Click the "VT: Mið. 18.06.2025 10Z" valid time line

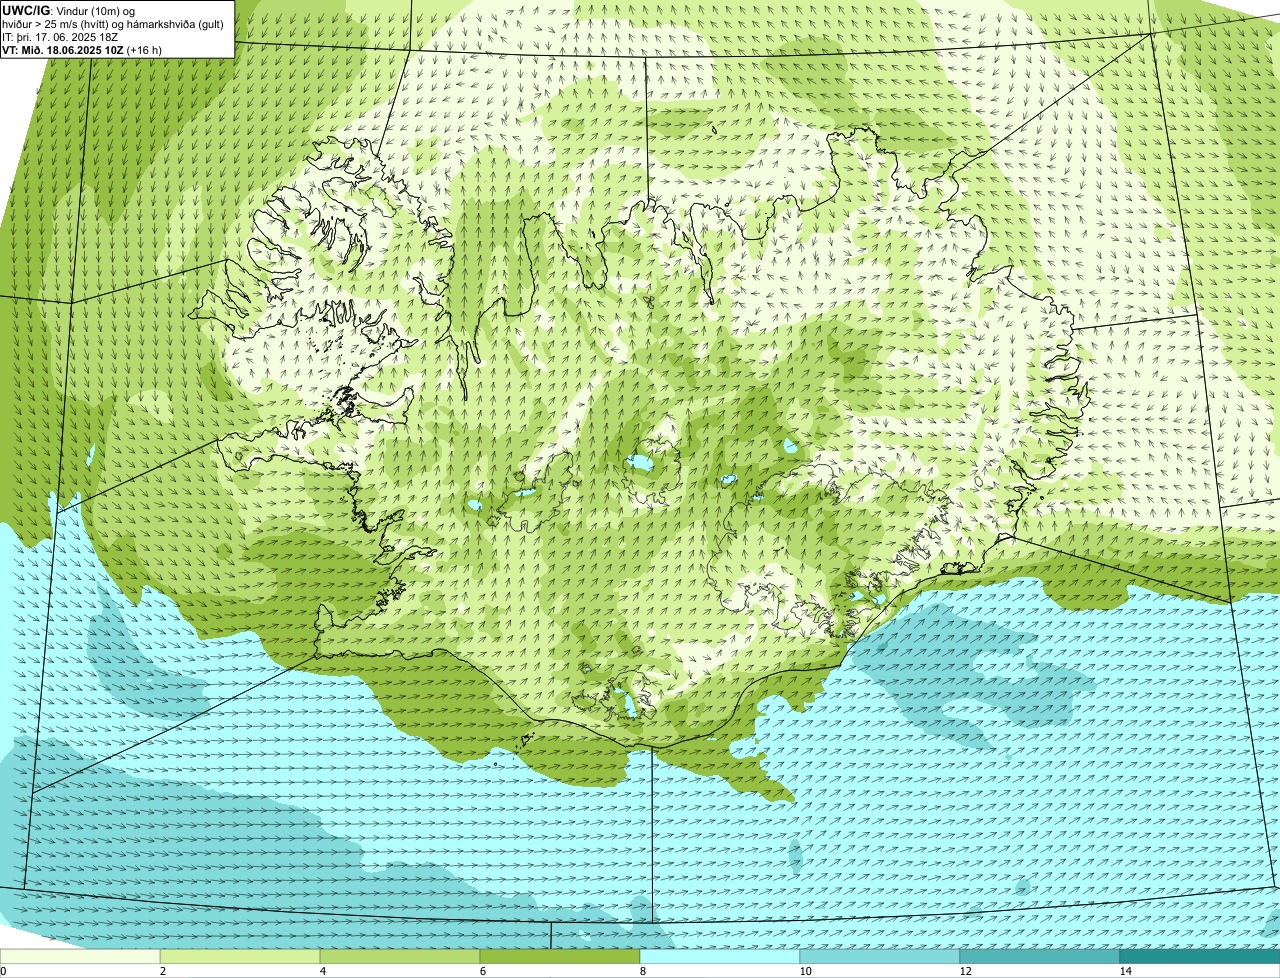pos(82,49)
